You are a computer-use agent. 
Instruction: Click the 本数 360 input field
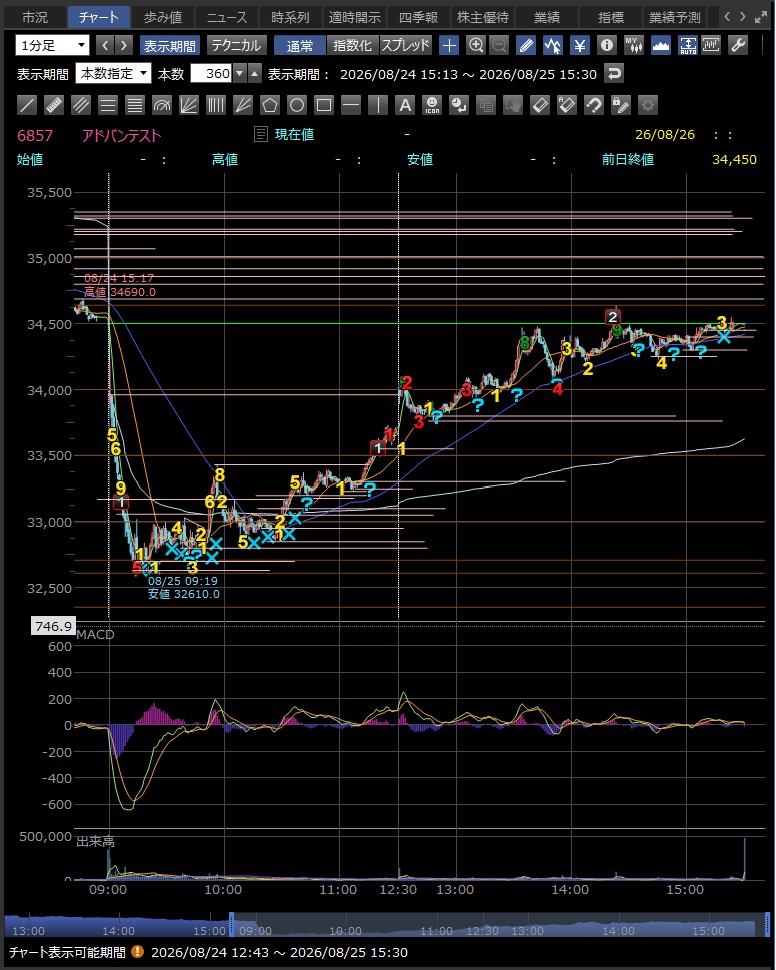click(x=211, y=74)
